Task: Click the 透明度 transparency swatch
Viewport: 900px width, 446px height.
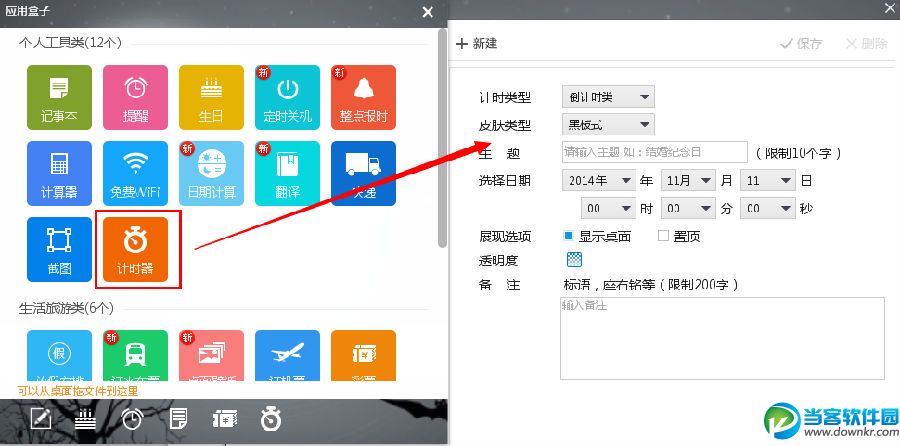Action: [574, 259]
